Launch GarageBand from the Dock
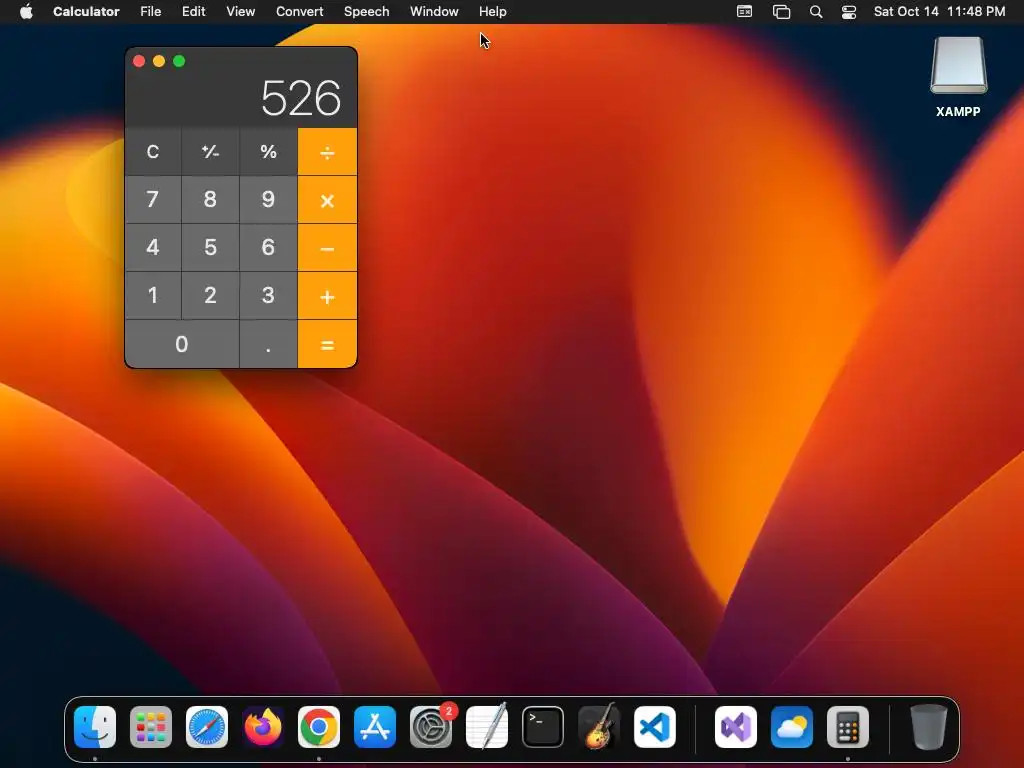1024x768 pixels. point(599,727)
